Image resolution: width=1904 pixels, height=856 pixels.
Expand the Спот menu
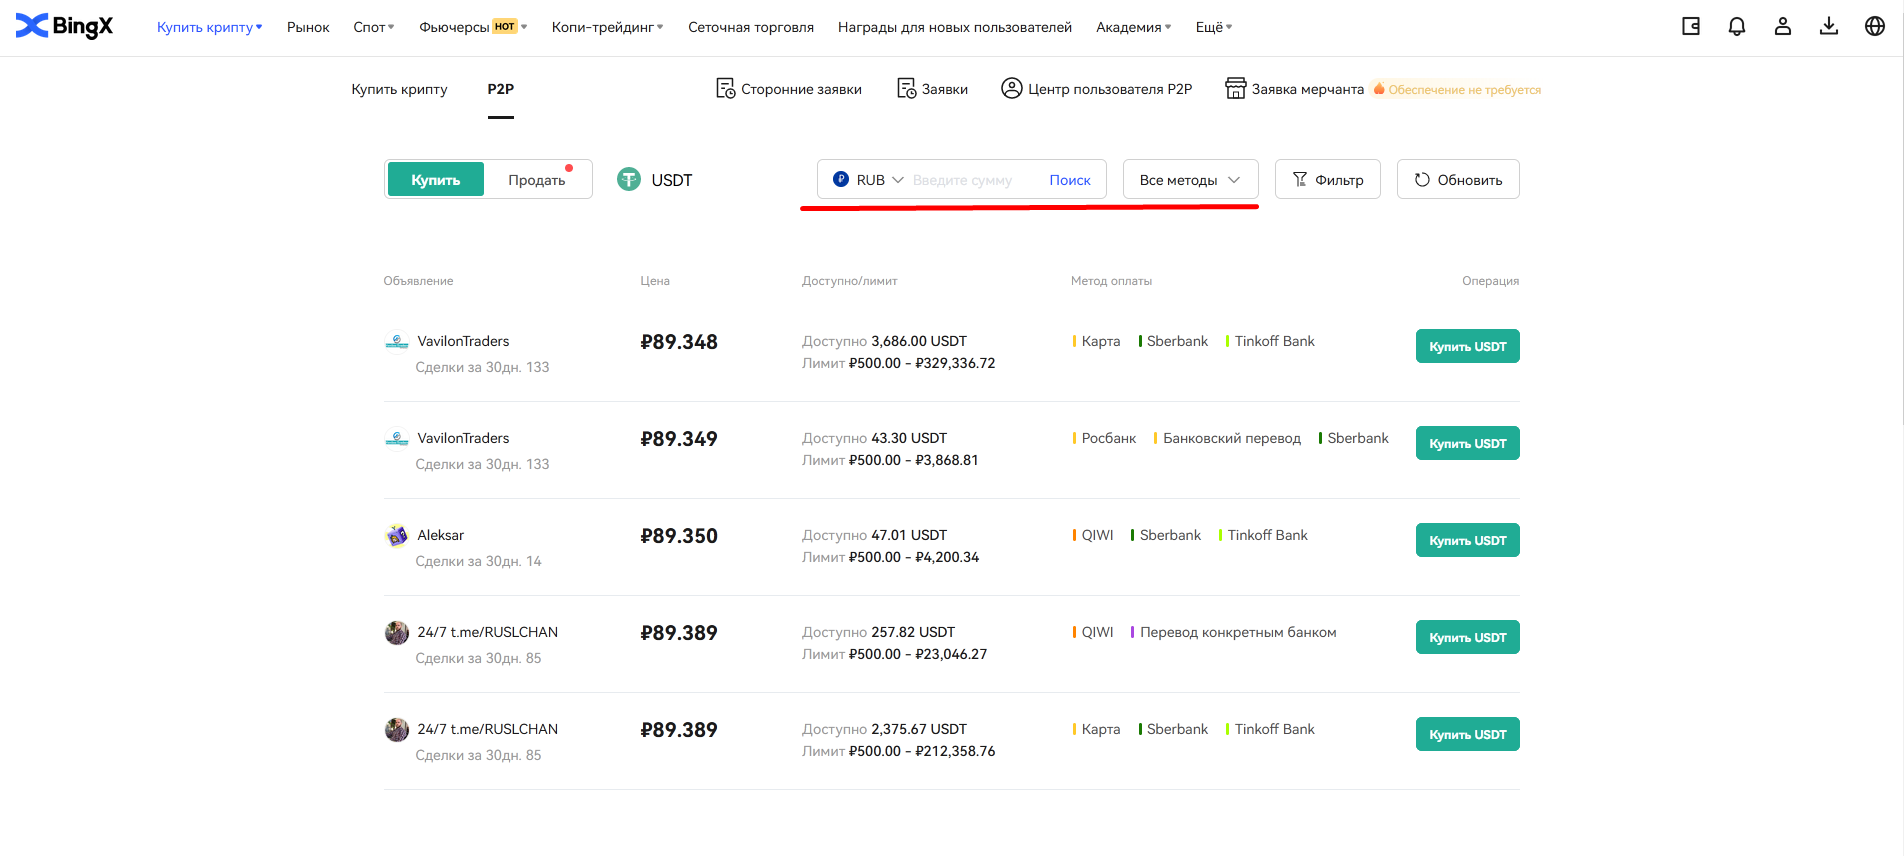(x=374, y=27)
